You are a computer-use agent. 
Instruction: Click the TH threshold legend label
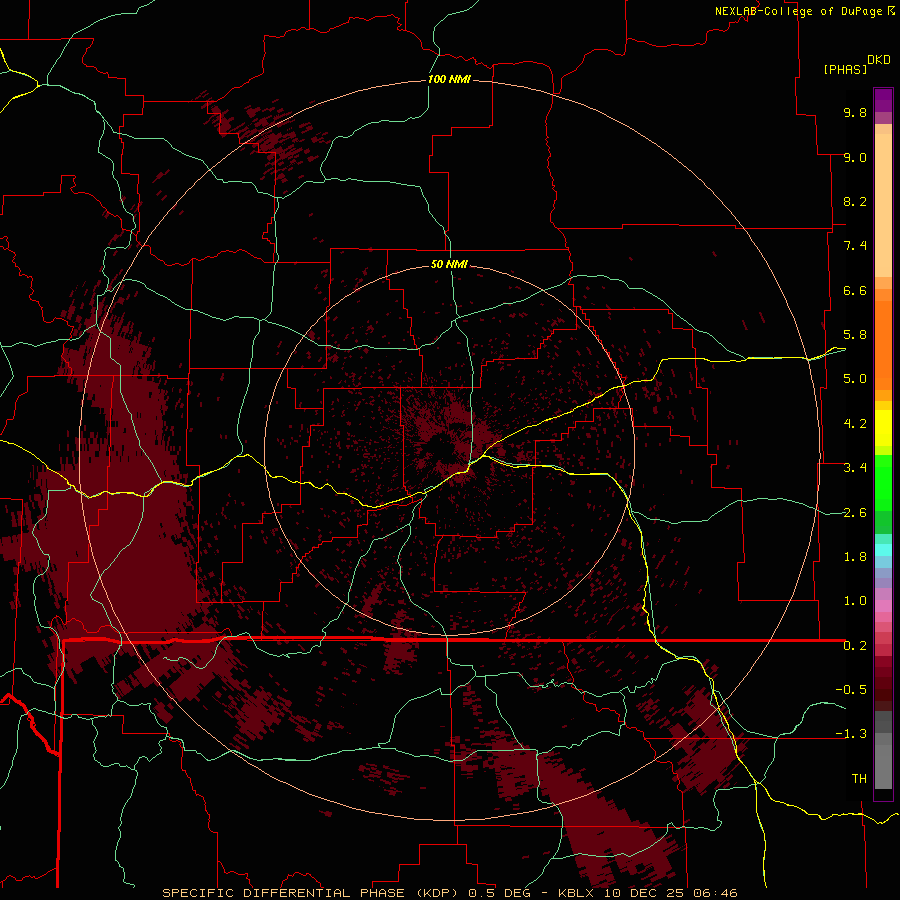pyautogui.click(x=859, y=779)
